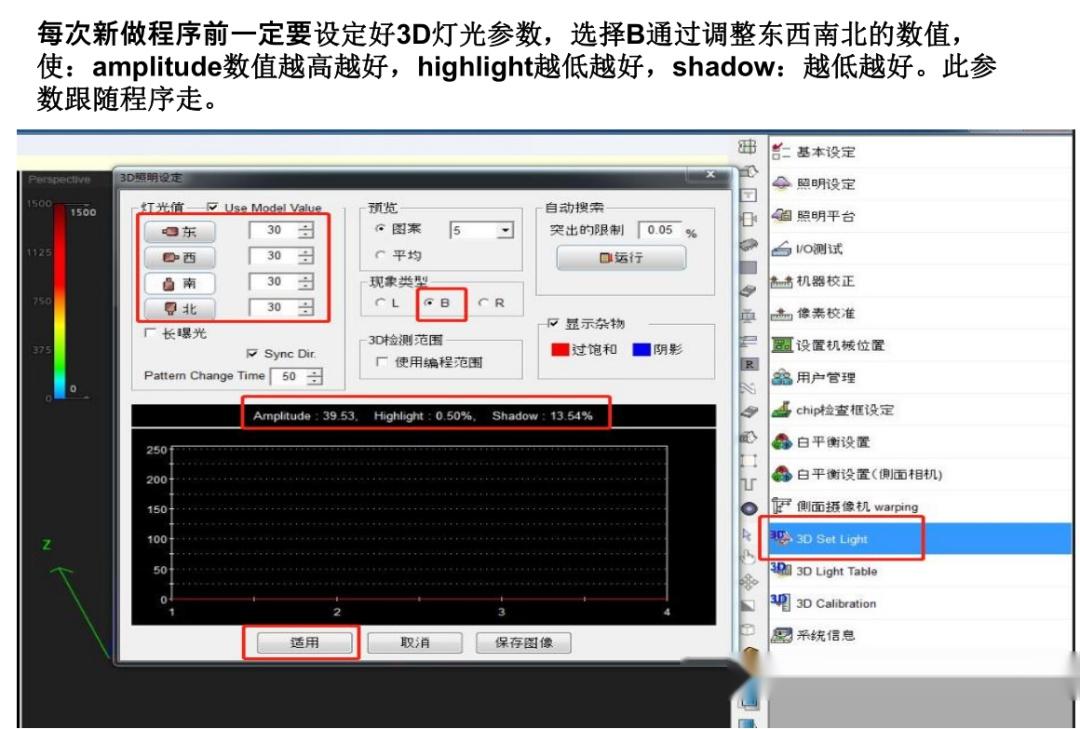
Task: Open the 机器校正 menu entry
Action: [x=921, y=281]
